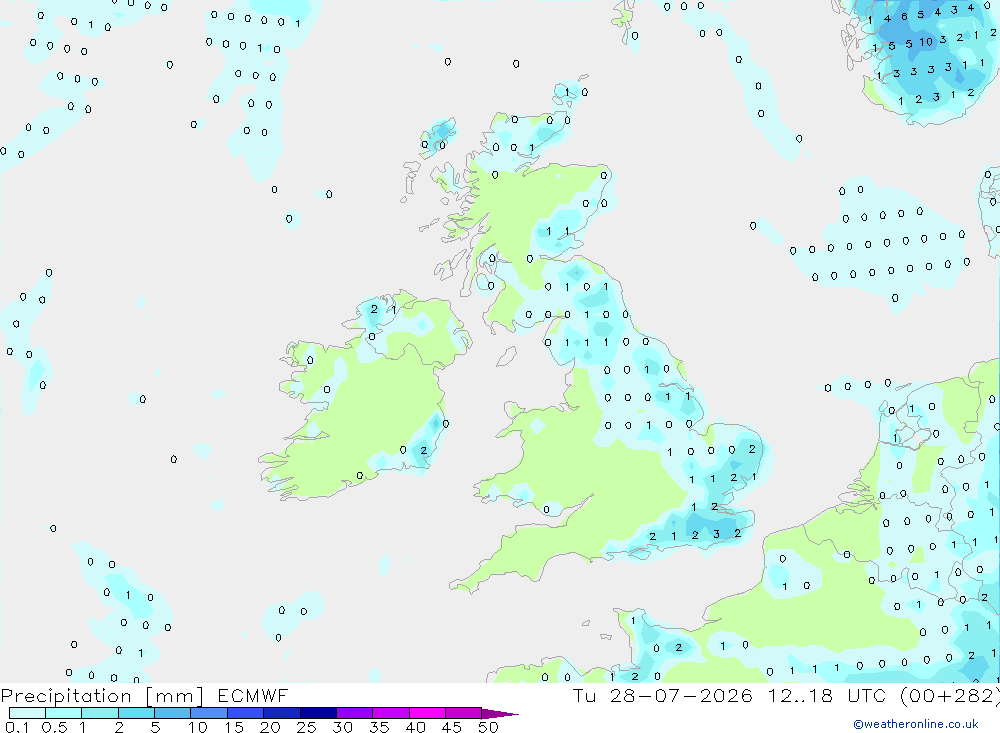The height and width of the screenshot is (733, 1000).
Task: Pick the 1–2 mm legend color swatch
Action: point(100,713)
